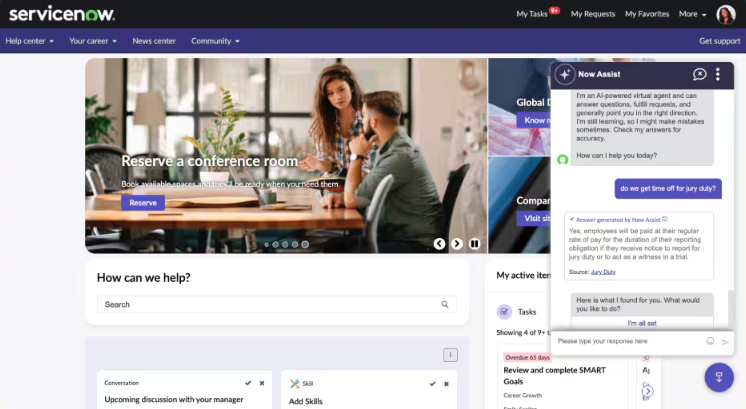Open My Favorites
The image size is (746, 409).
point(647,14)
